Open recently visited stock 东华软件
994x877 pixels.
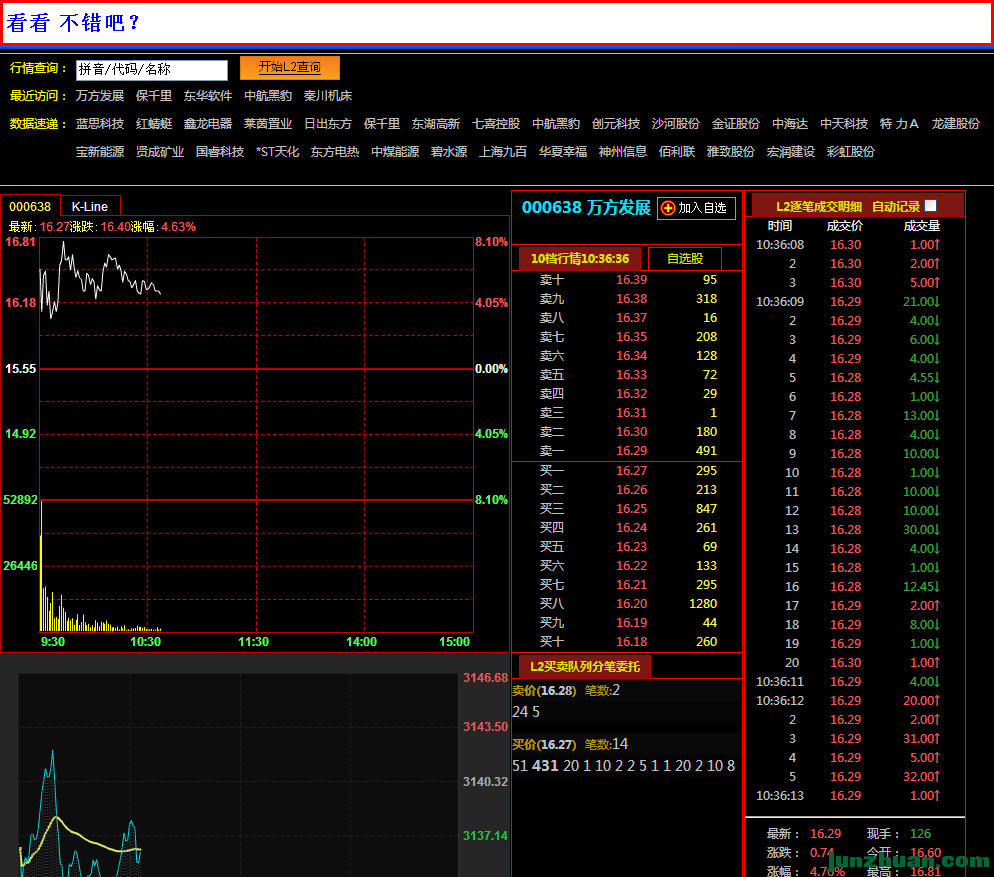tap(208, 96)
